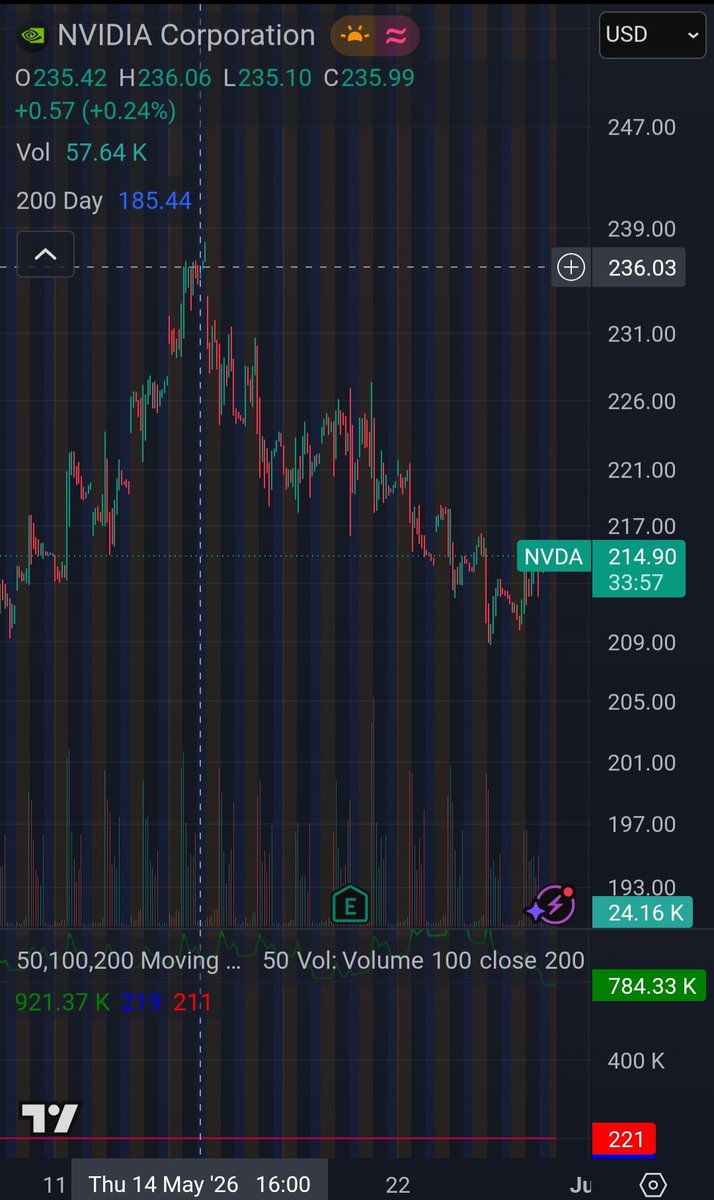Click the 11 date label on time axis
This screenshot has width=714, height=1200.
pyautogui.click(x=55, y=1185)
